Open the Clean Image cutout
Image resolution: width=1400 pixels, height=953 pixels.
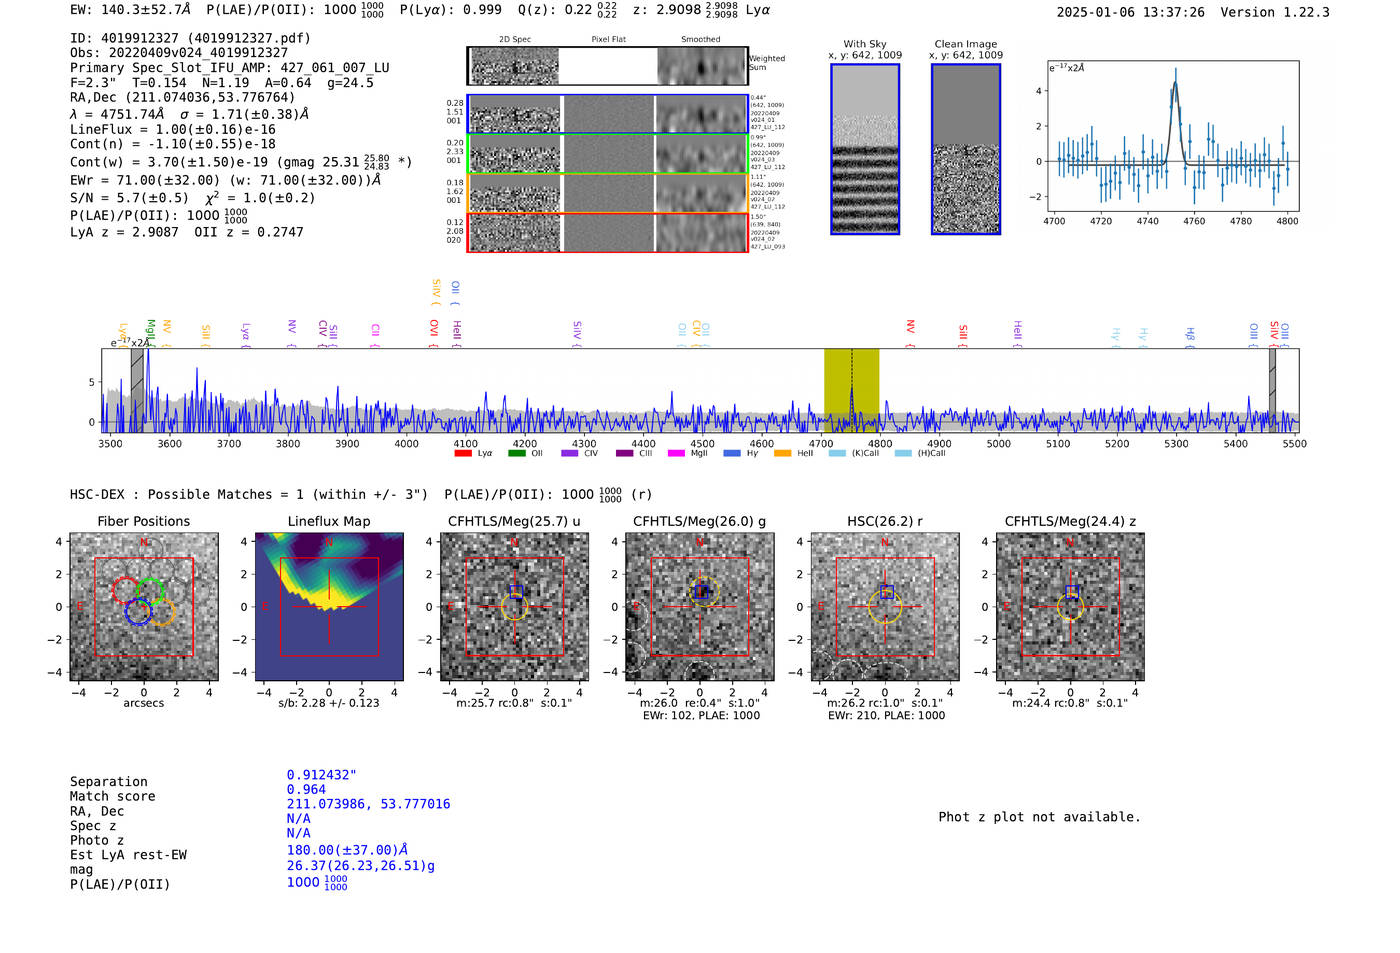click(966, 149)
